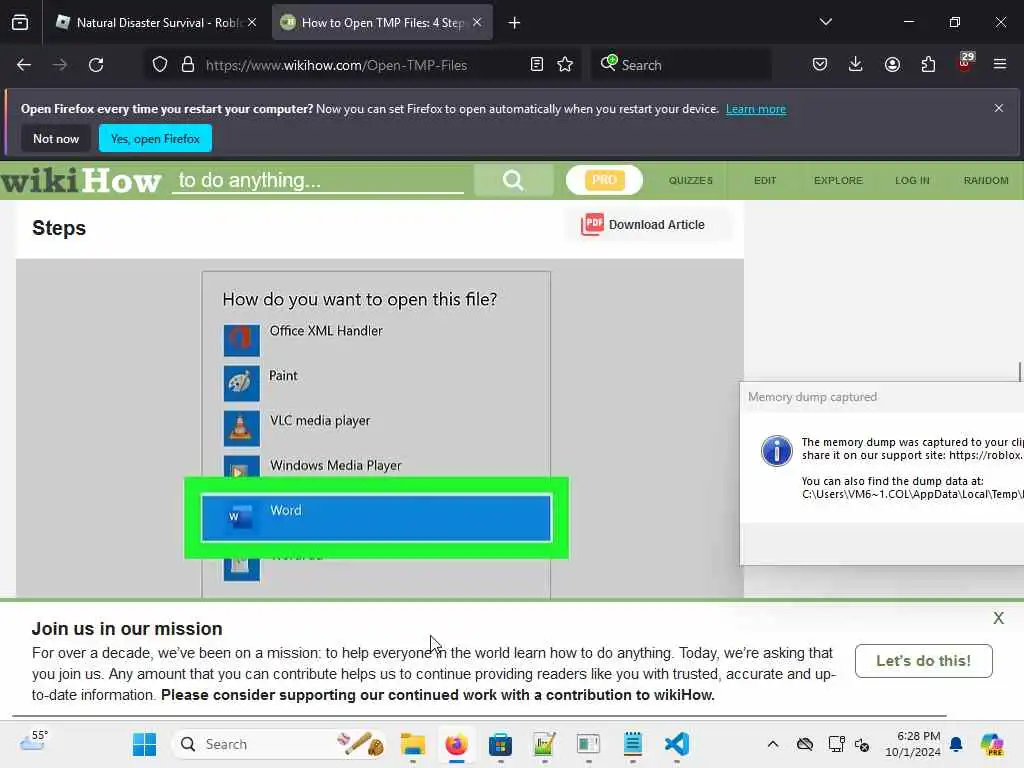Click the 'Memory dump captured' dialog title
The image size is (1024, 768).
click(x=812, y=397)
